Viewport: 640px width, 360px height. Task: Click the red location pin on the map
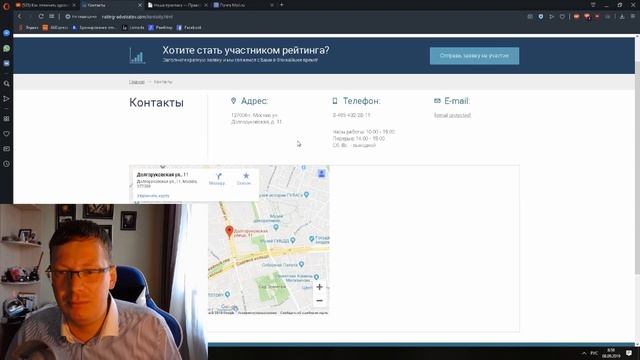[229, 232]
